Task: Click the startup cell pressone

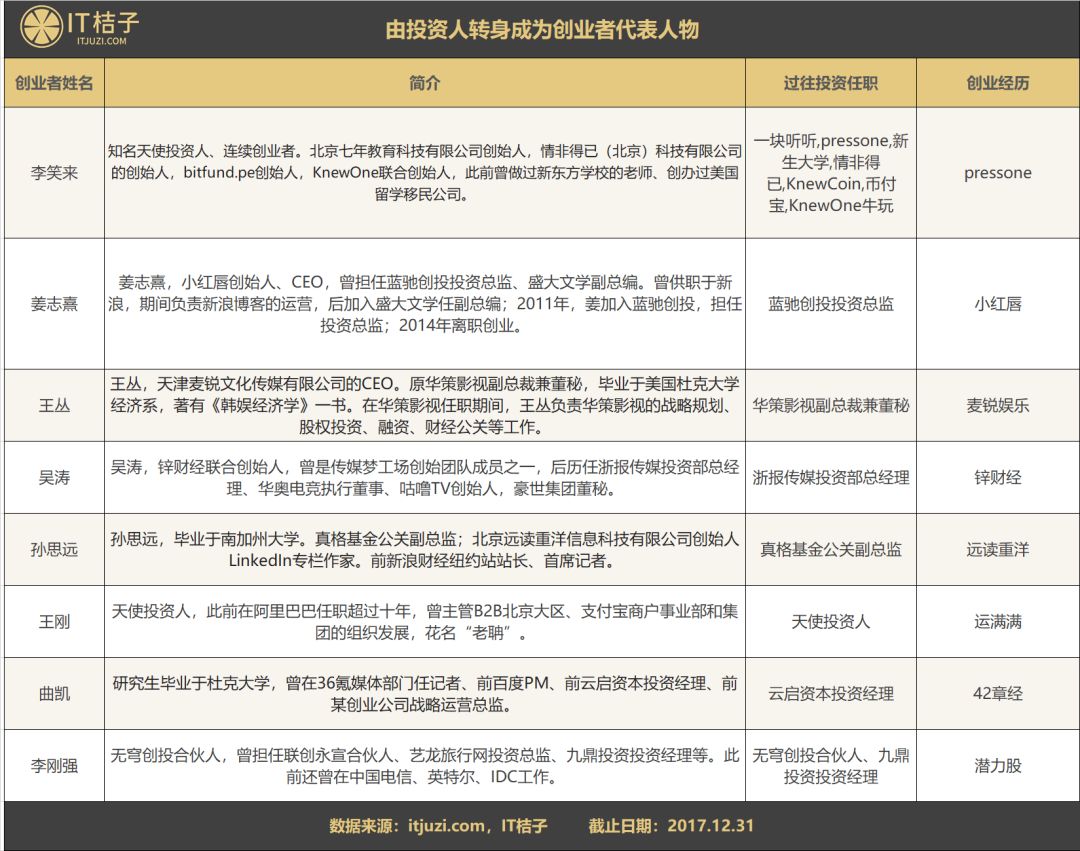Action: coord(997,174)
